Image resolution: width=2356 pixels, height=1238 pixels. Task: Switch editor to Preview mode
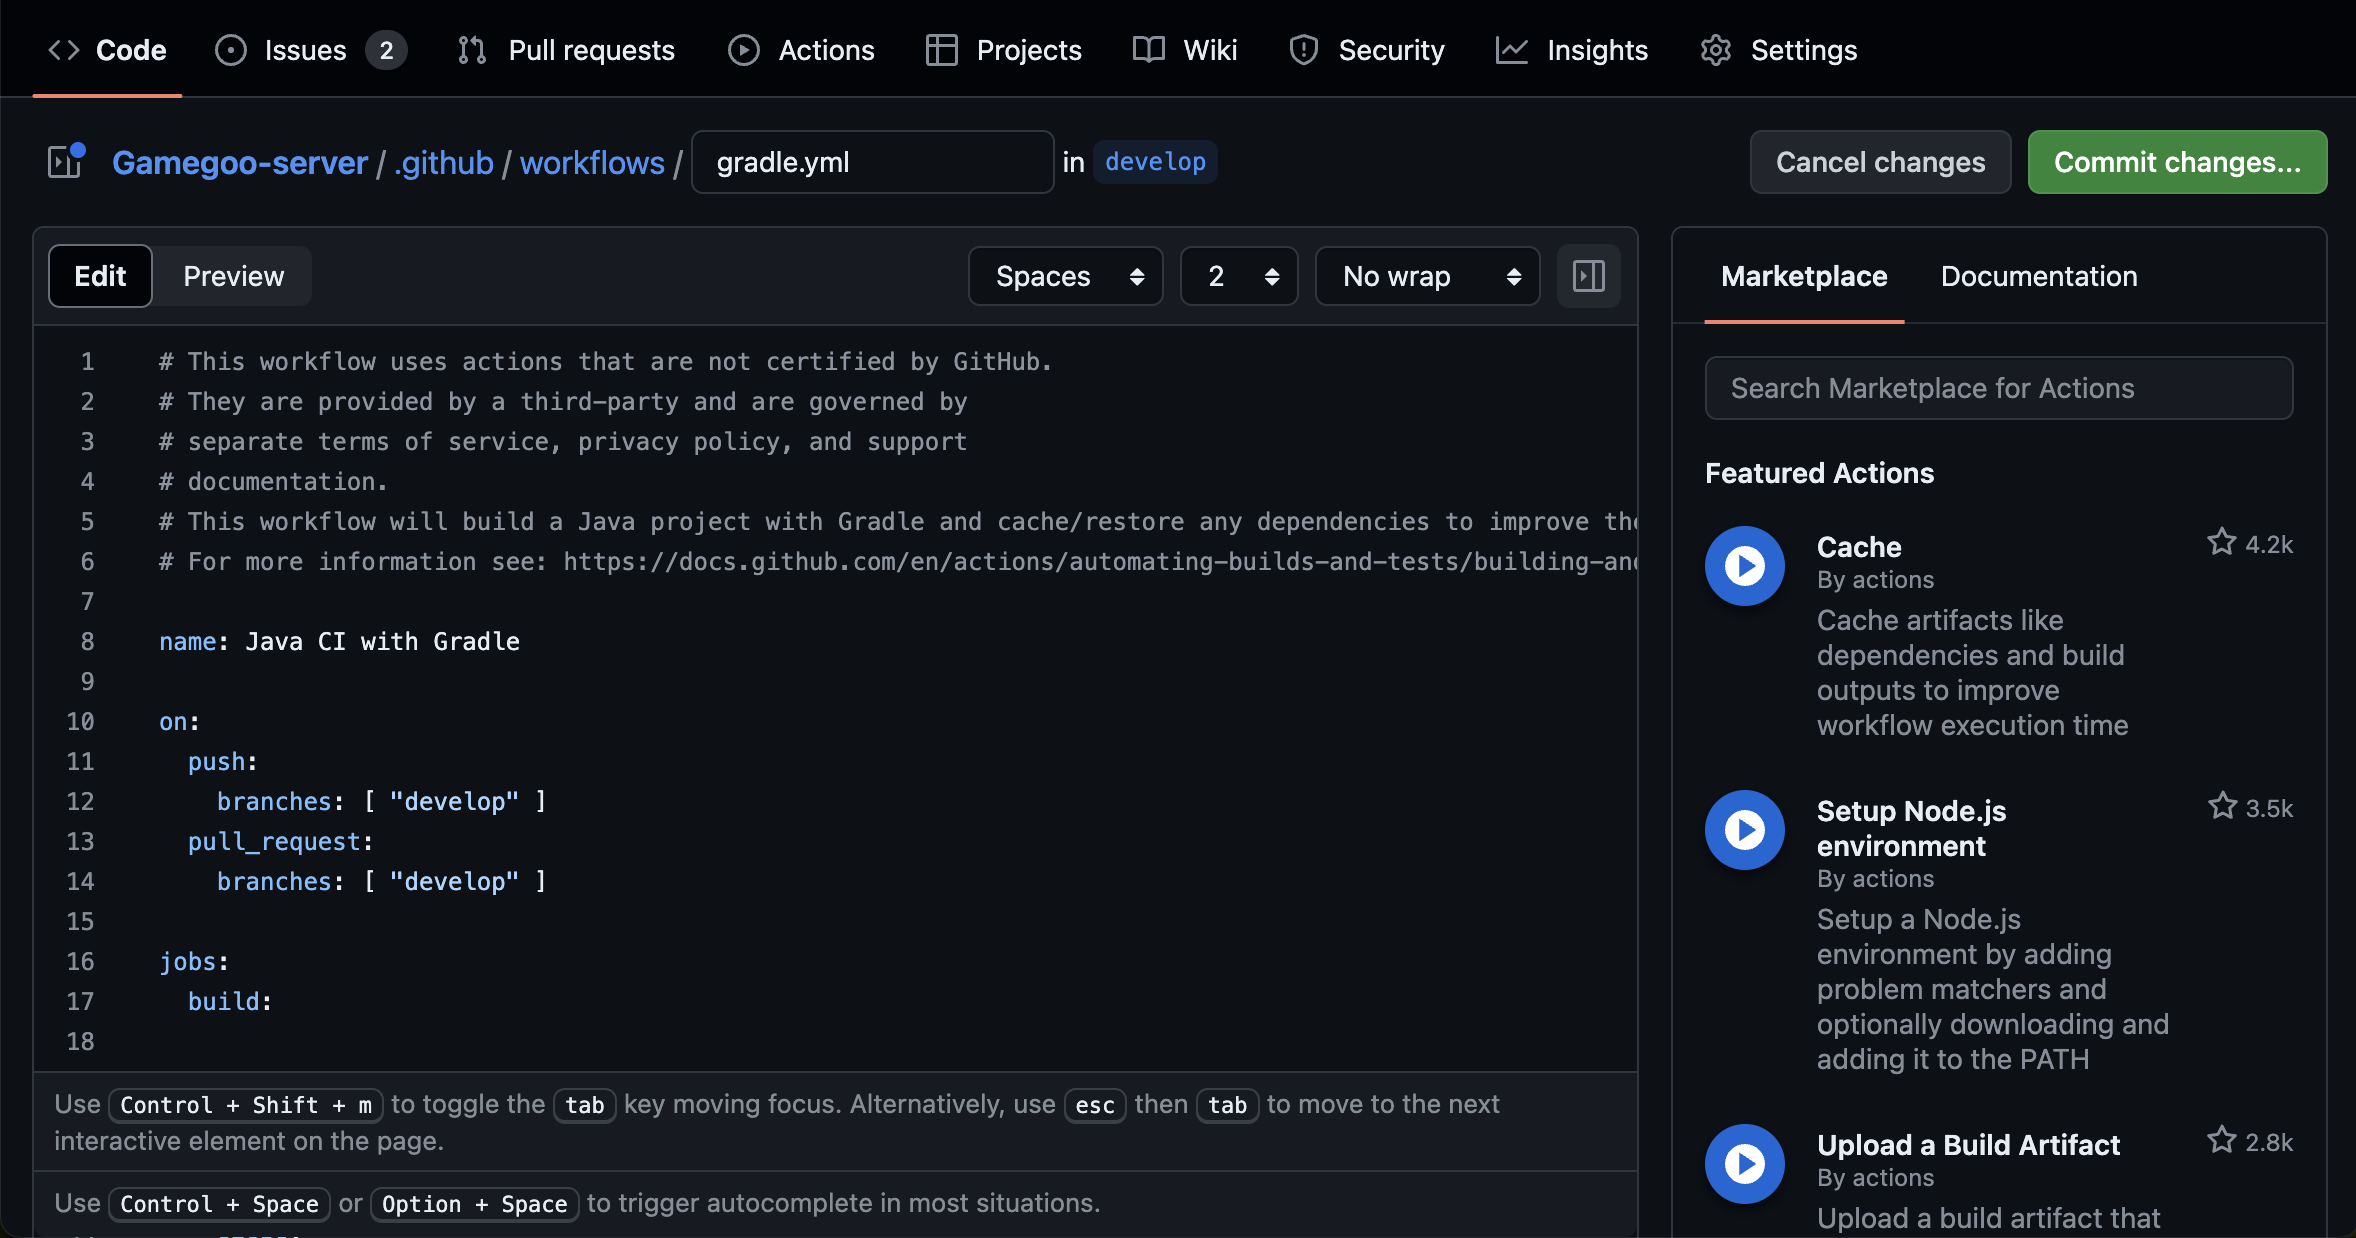pyautogui.click(x=233, y=276)
